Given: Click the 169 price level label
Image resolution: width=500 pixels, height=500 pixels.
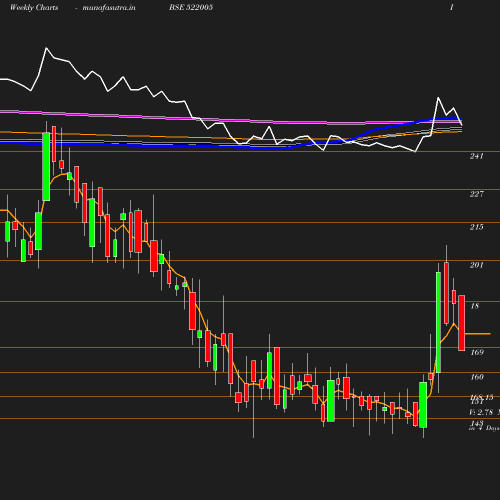Looking at the screenshot, I should [477, 352].
